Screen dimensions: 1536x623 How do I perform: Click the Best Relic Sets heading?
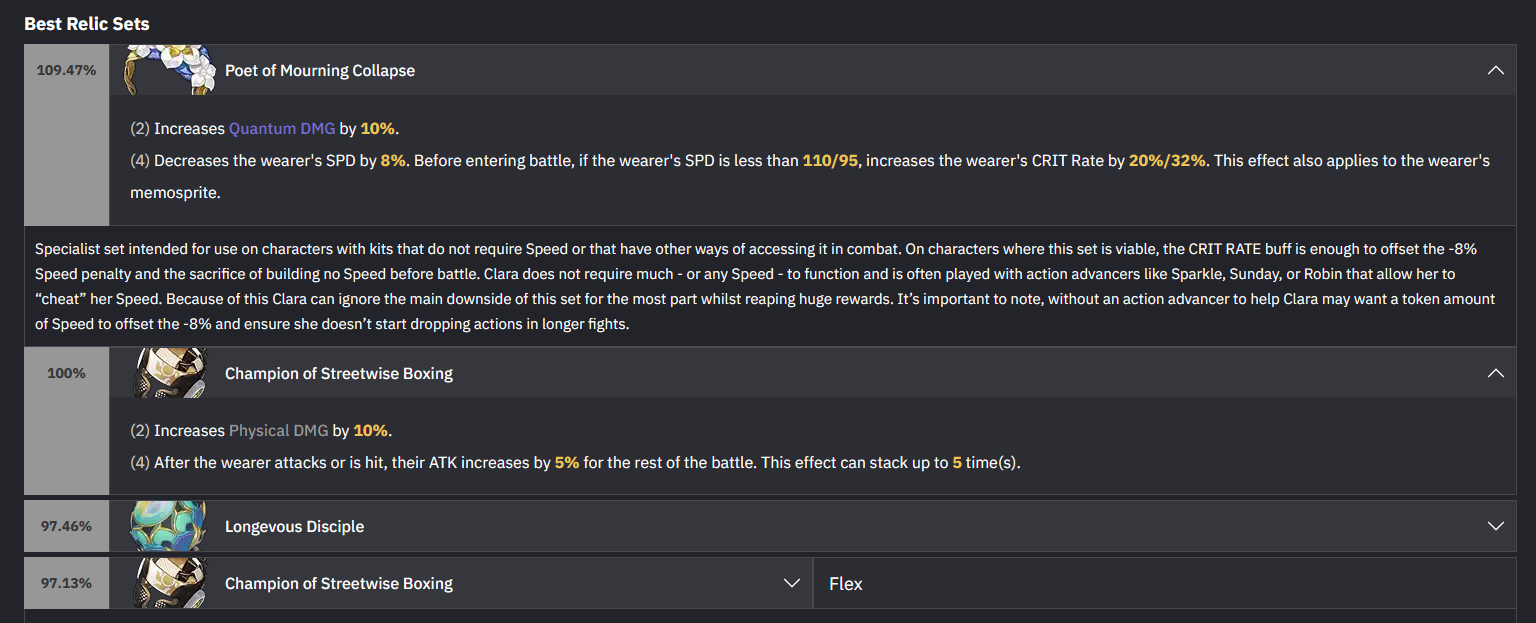pos(87,23)
